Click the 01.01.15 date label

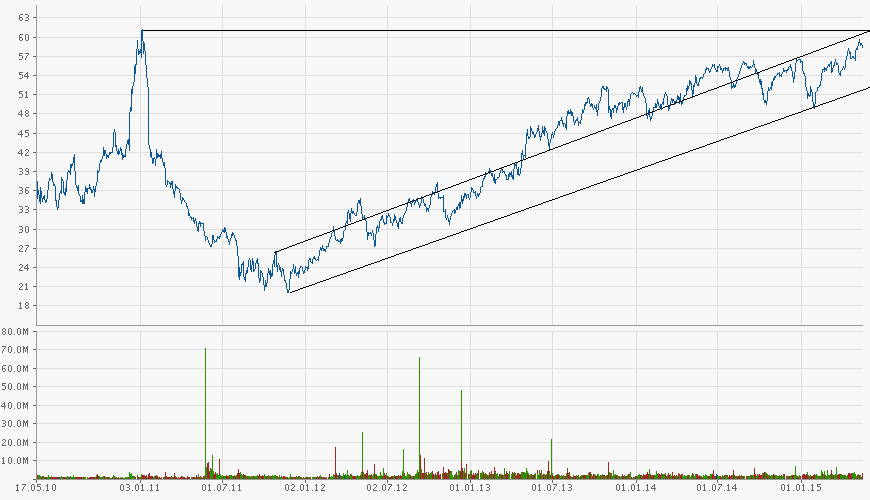pos(801,488)
